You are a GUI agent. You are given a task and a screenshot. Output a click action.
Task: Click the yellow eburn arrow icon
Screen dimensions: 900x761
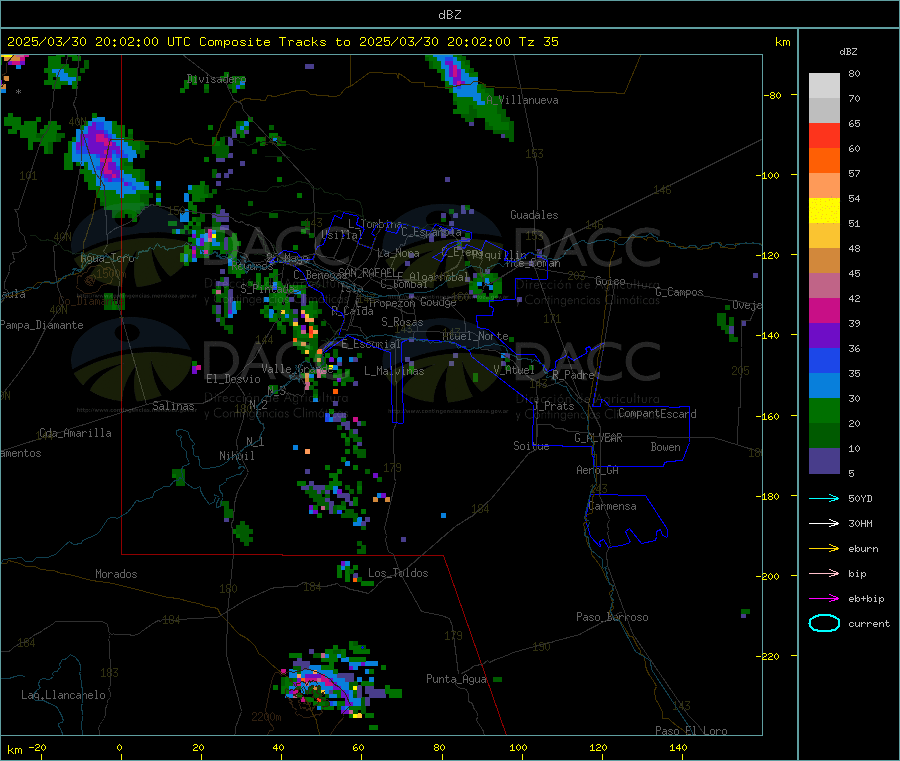tap(824, 548)
